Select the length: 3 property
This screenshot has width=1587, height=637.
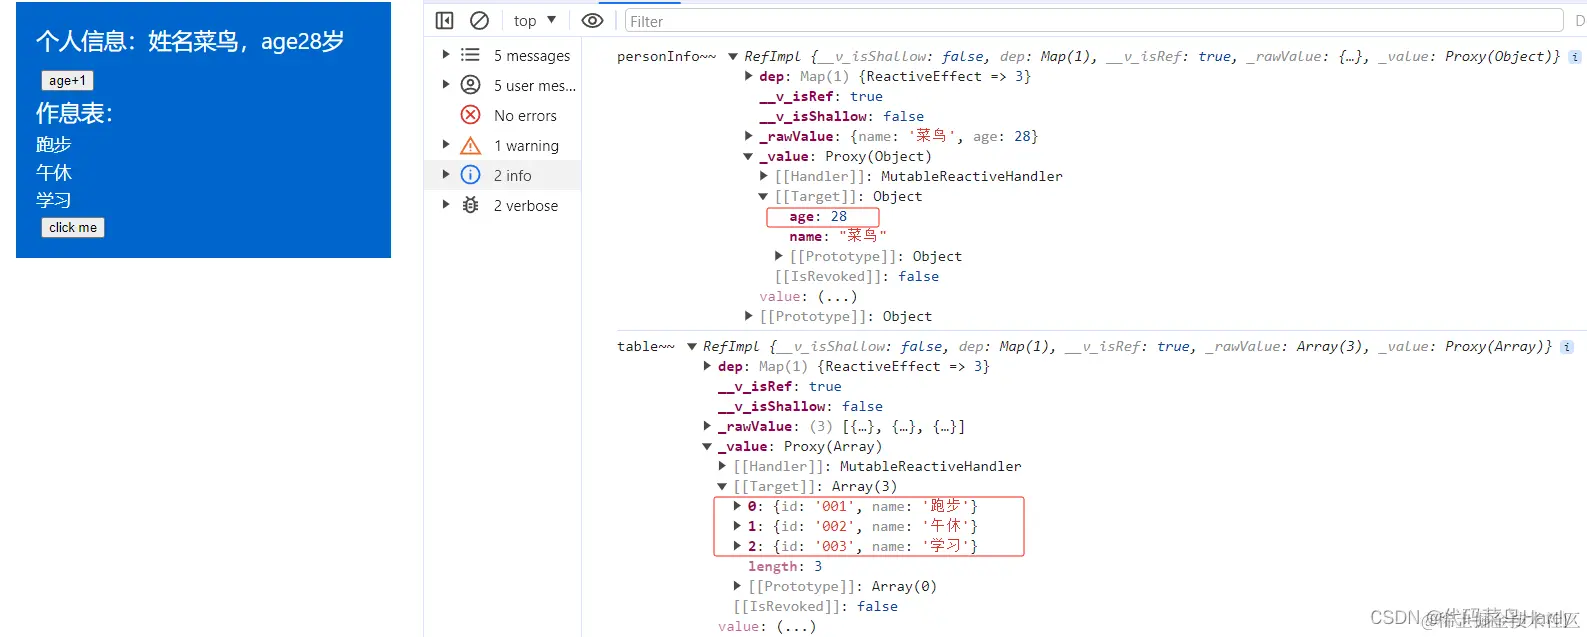coord(785,566)
